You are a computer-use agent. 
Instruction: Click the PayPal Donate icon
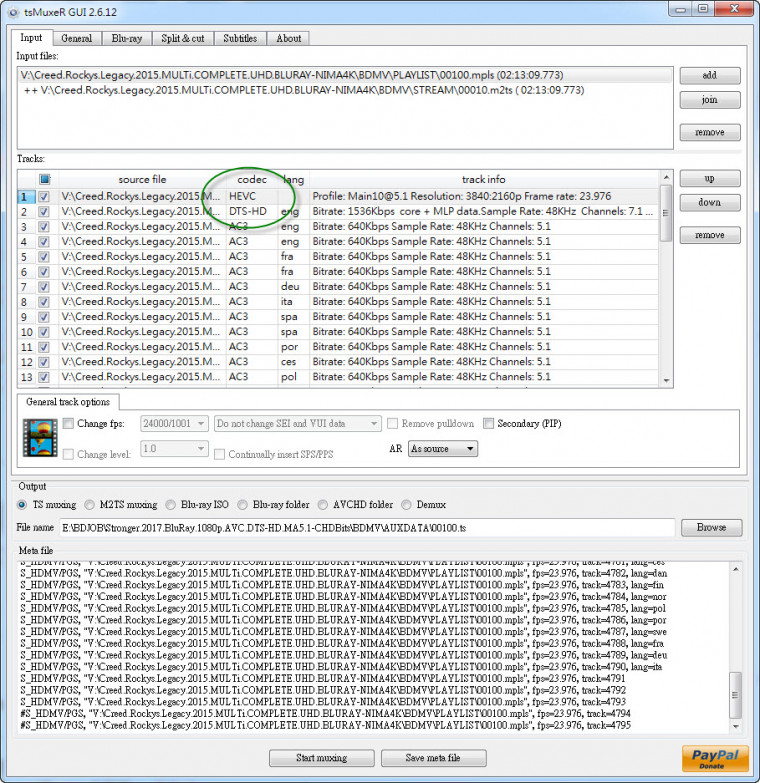pyautogui.click(x=714, y=758)
